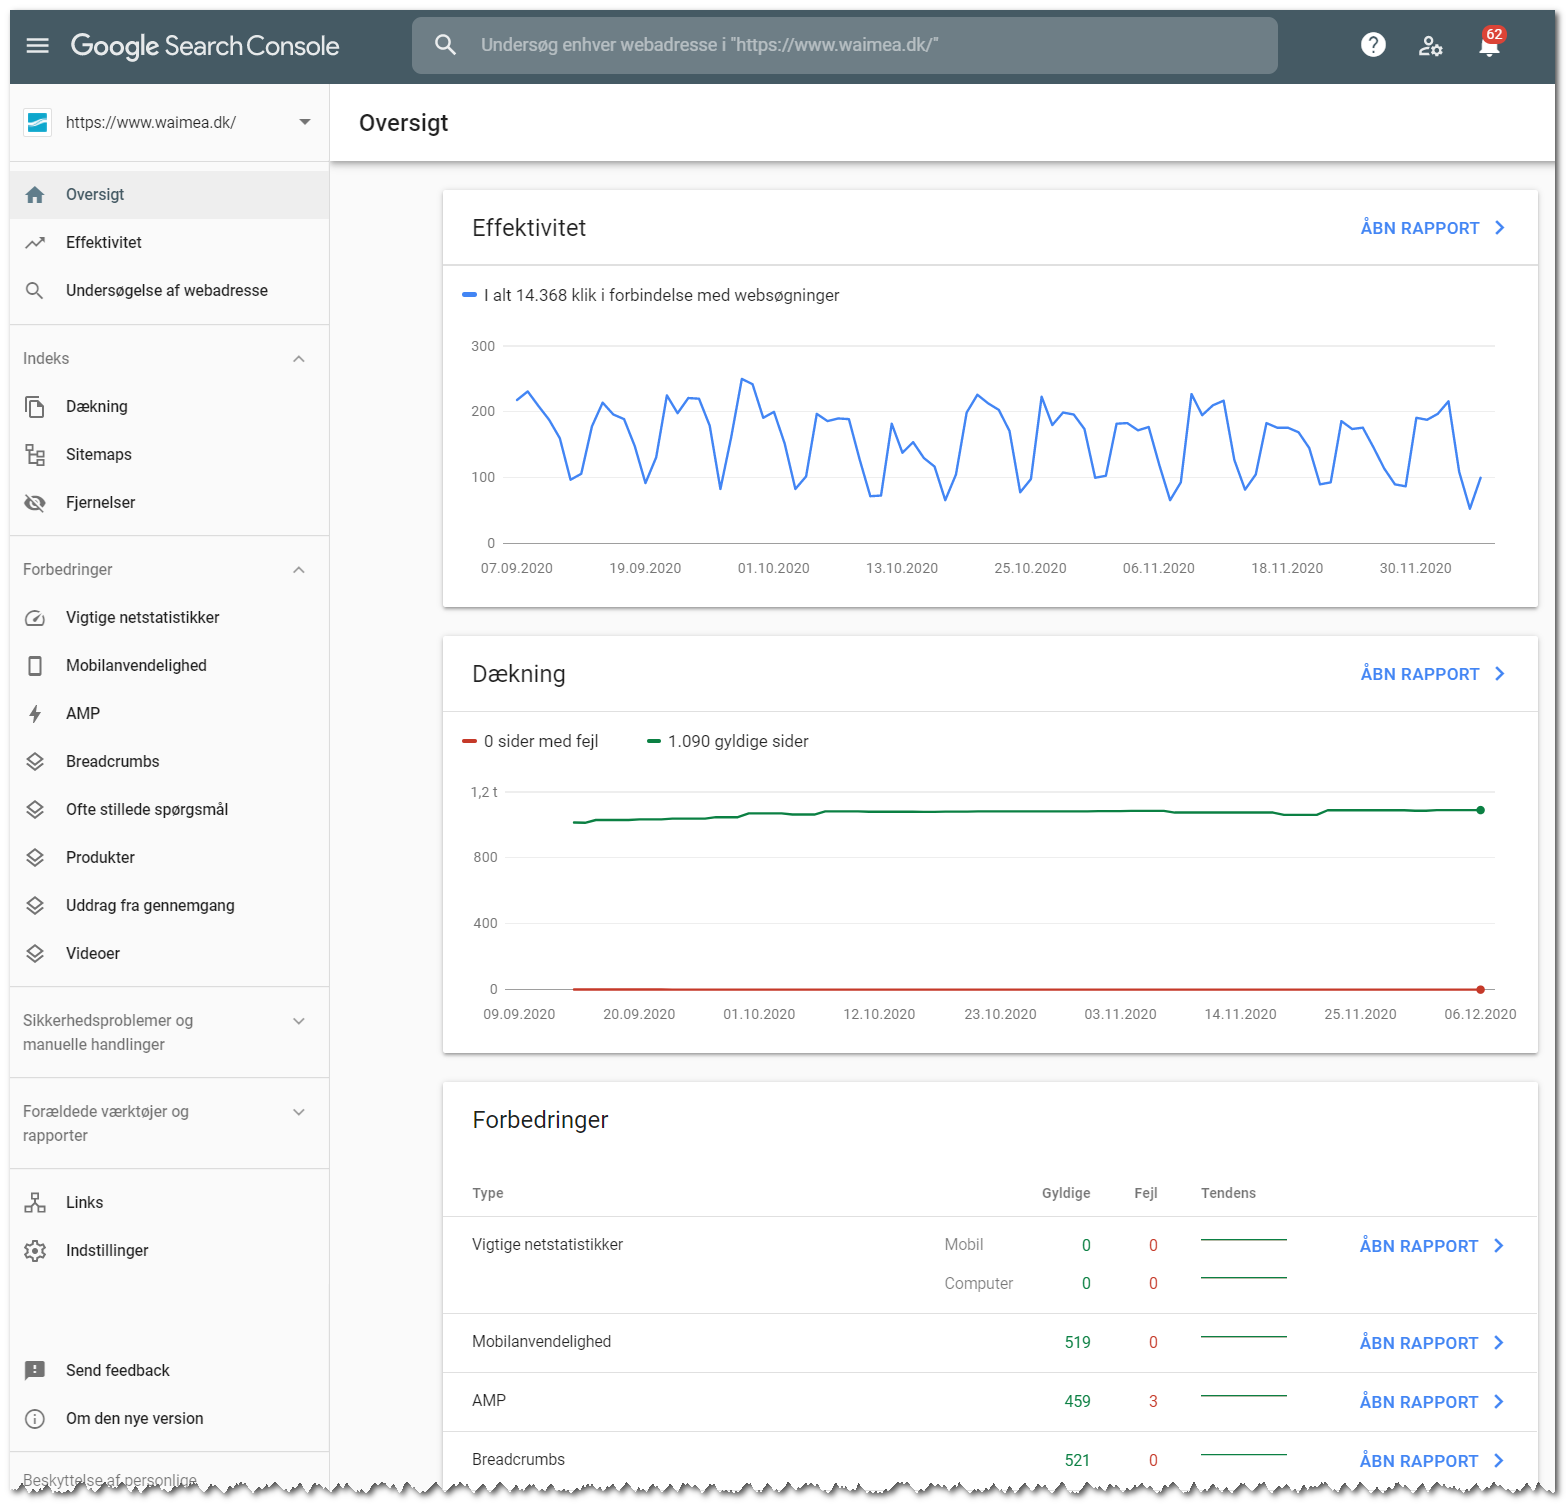The width and height of the screenshot is (1566, 1510).
Task: Open report for Mobilanvendelighed row
Action: [x=1432, y=1343]
